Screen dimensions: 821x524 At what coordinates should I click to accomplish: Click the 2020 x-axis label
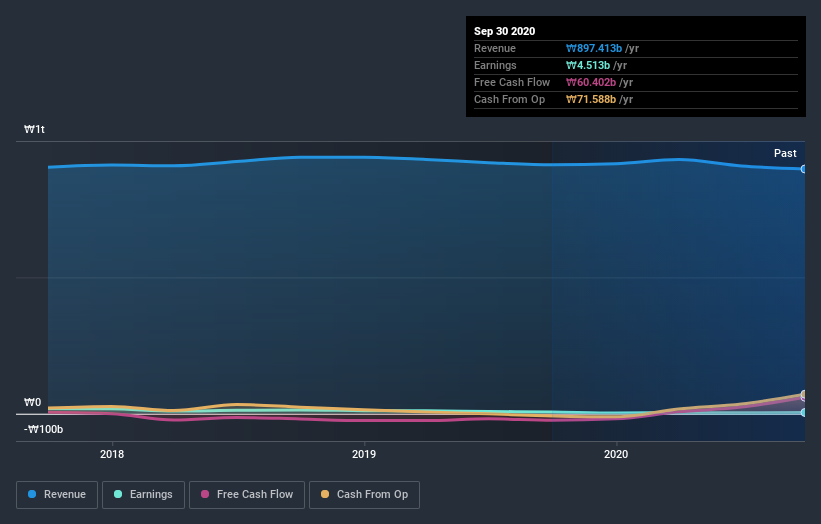[616, 454]
